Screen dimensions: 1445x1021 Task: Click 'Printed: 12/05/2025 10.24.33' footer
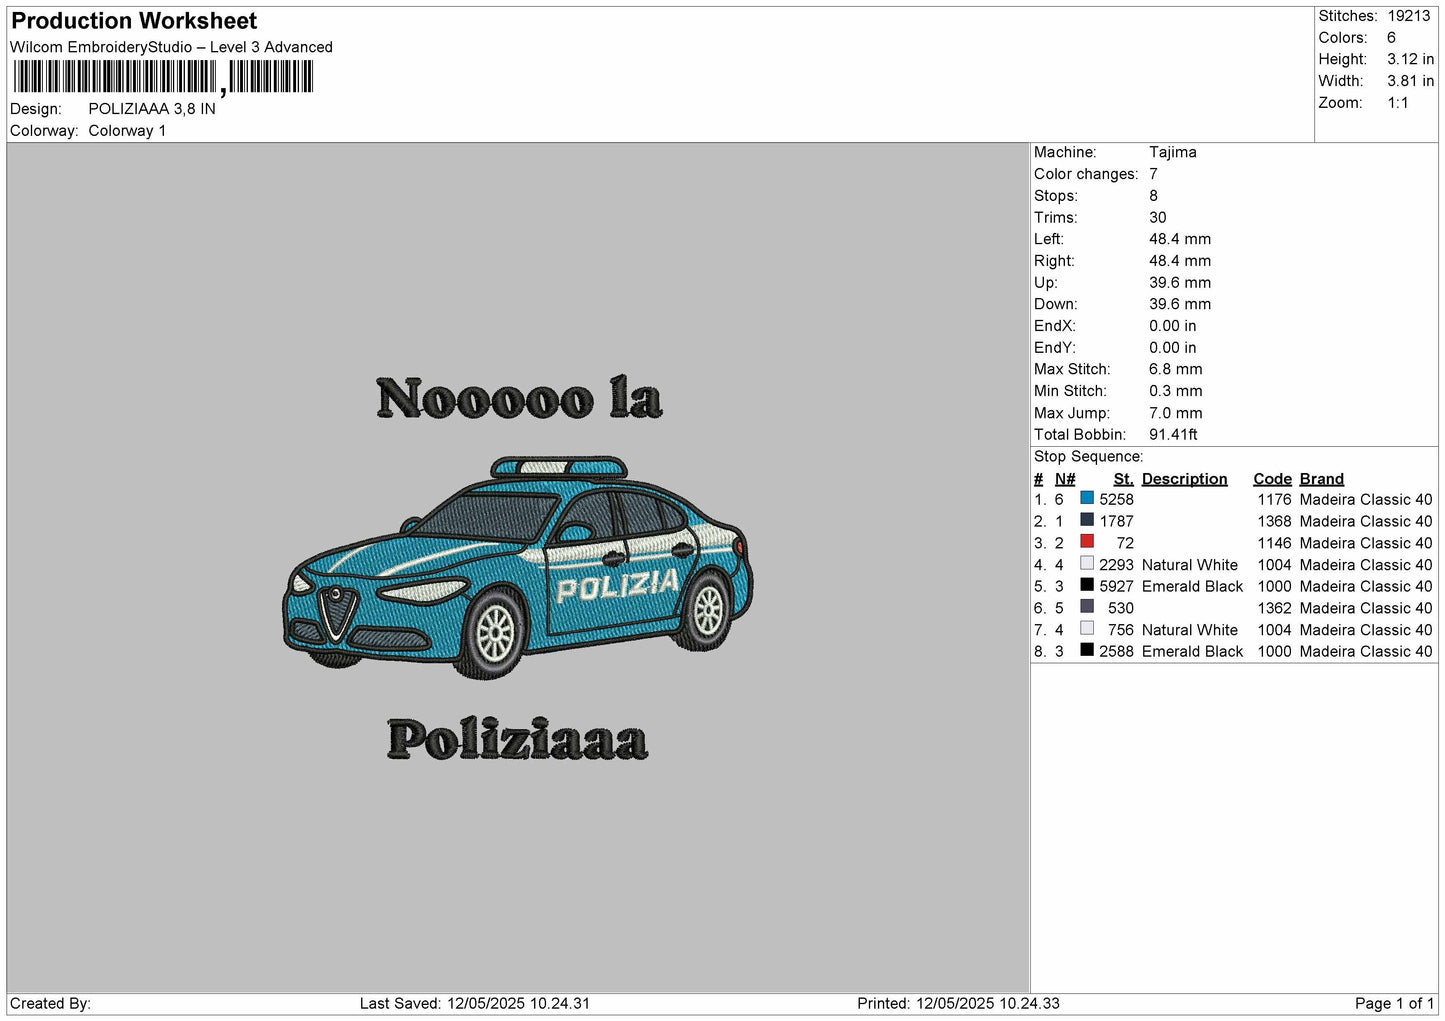pos(958,1003)
